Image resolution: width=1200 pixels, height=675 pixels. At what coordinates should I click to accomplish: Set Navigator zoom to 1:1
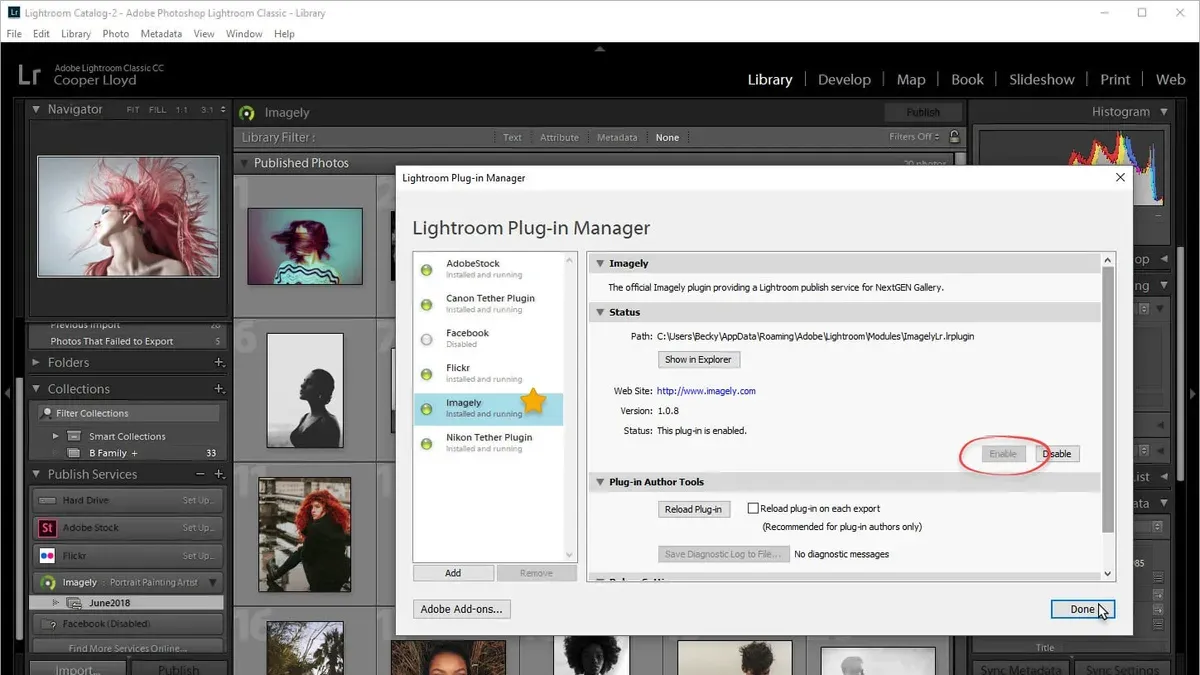182,110
